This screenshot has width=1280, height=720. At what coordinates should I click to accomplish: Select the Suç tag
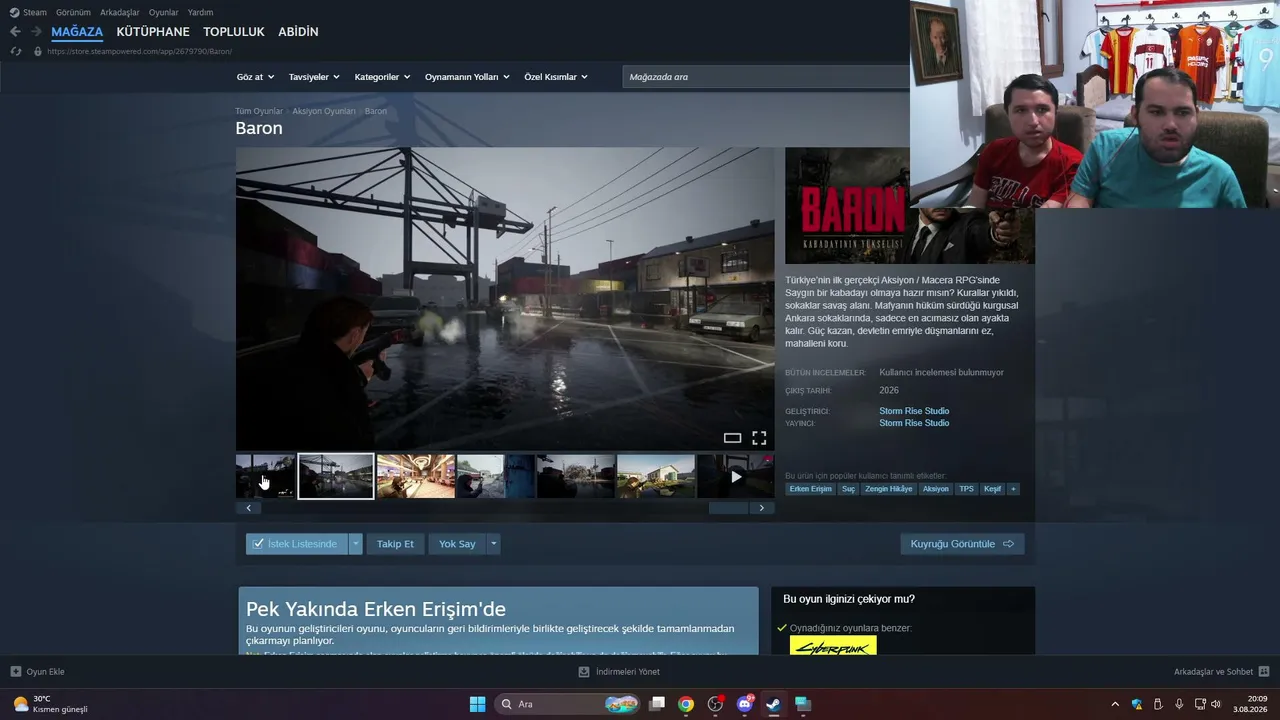[848, 489]
